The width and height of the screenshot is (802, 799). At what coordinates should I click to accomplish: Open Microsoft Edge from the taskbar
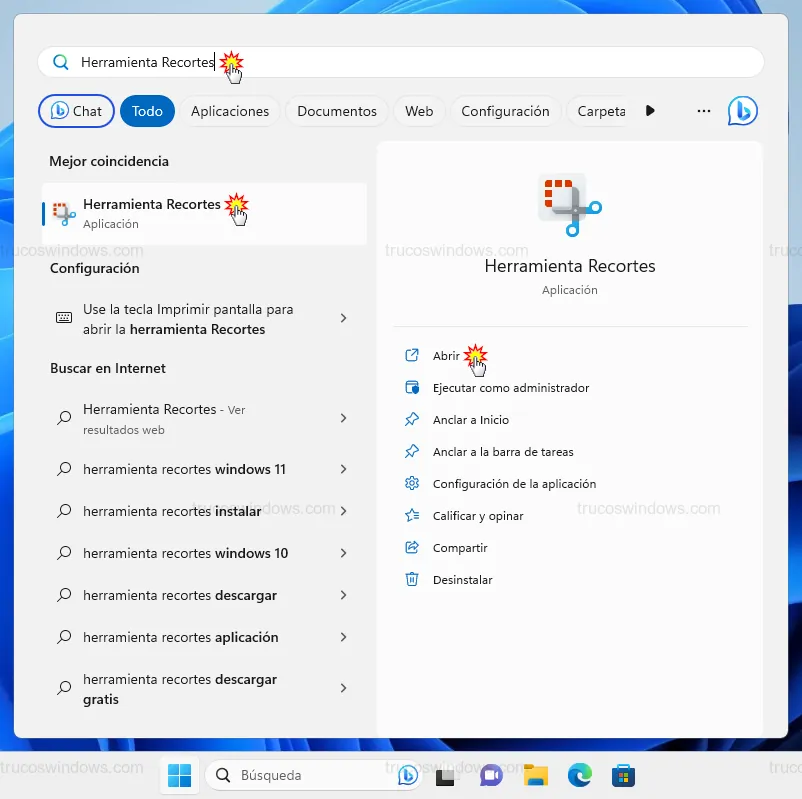(579, 775)
